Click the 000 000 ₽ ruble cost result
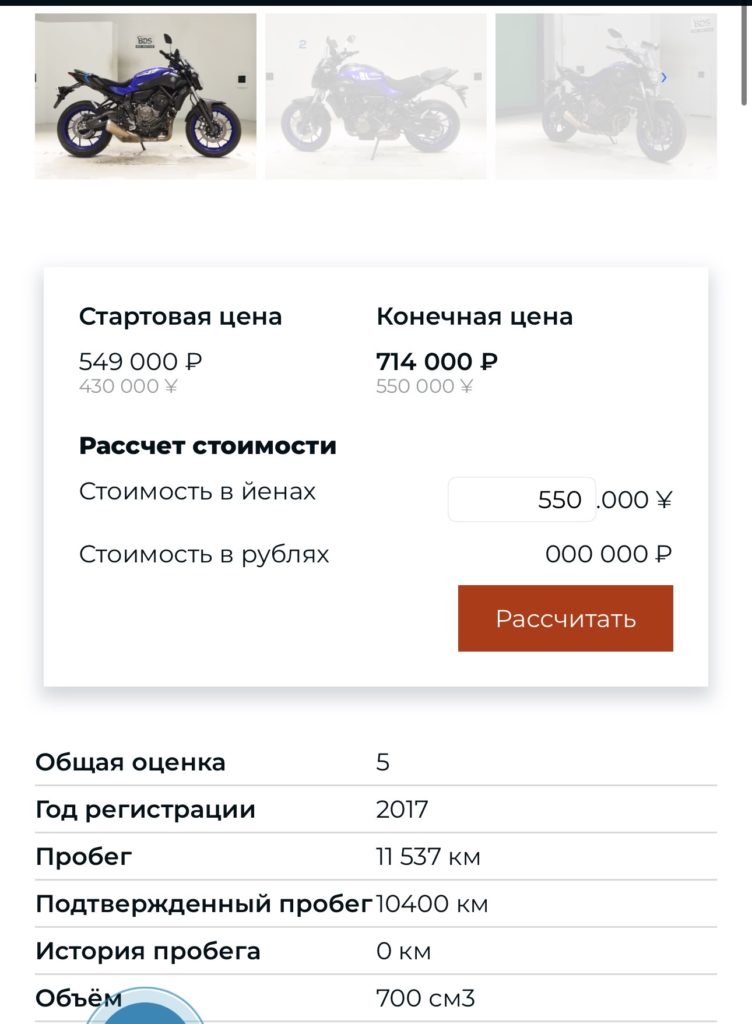The height and width of the screenshot is (1024, 752). coord(608,554)
